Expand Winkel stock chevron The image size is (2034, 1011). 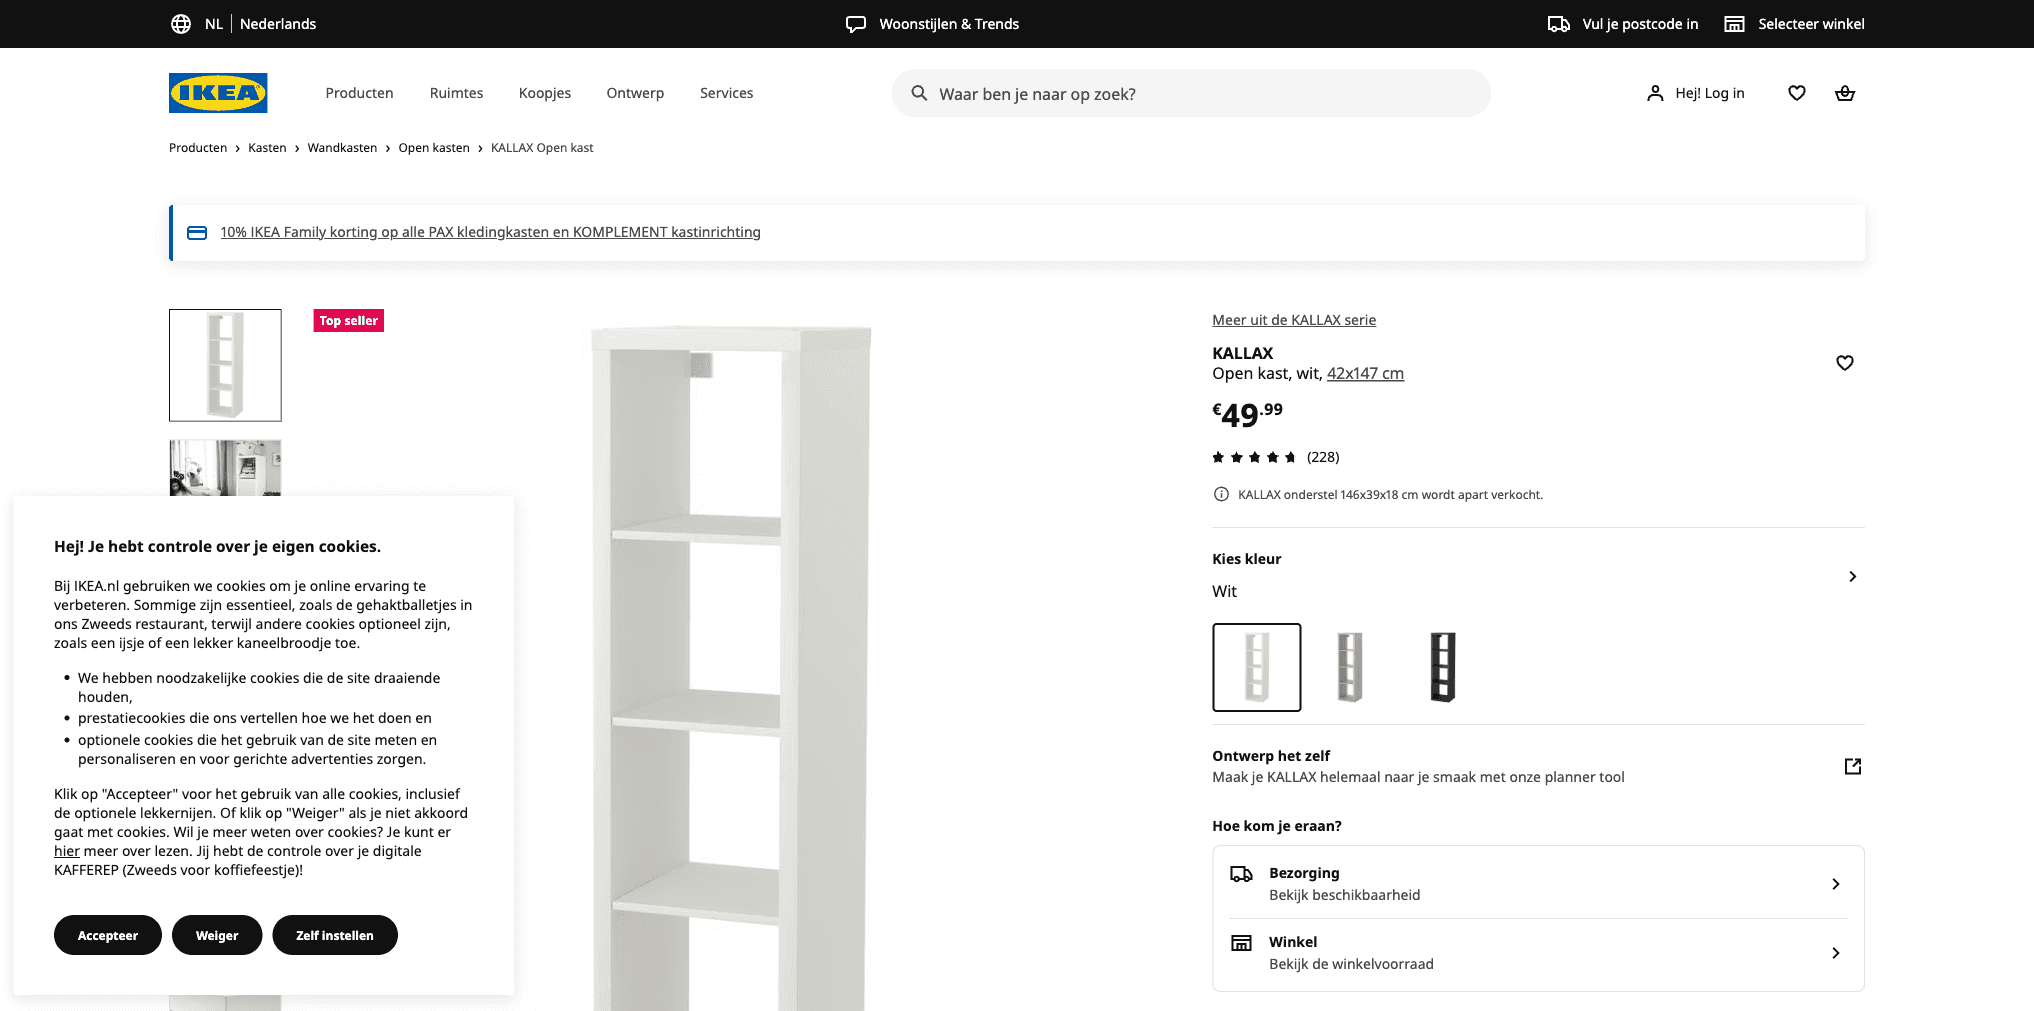click(x=1835, y=953)
